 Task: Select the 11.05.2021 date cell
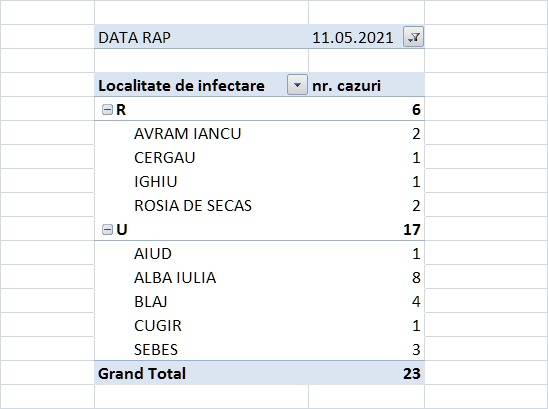point(353,38)
